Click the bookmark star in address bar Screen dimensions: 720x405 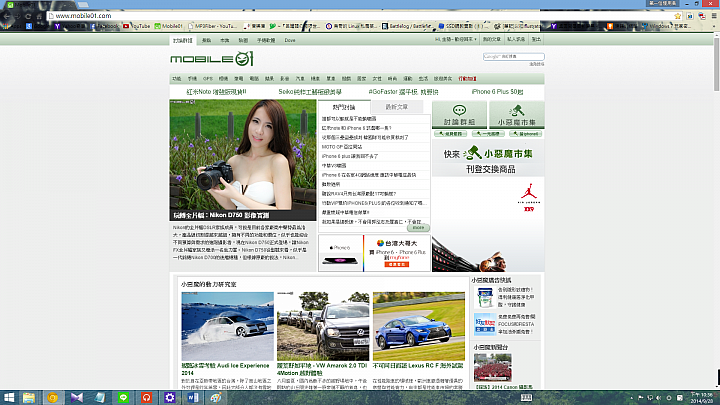tap(678, 16)
